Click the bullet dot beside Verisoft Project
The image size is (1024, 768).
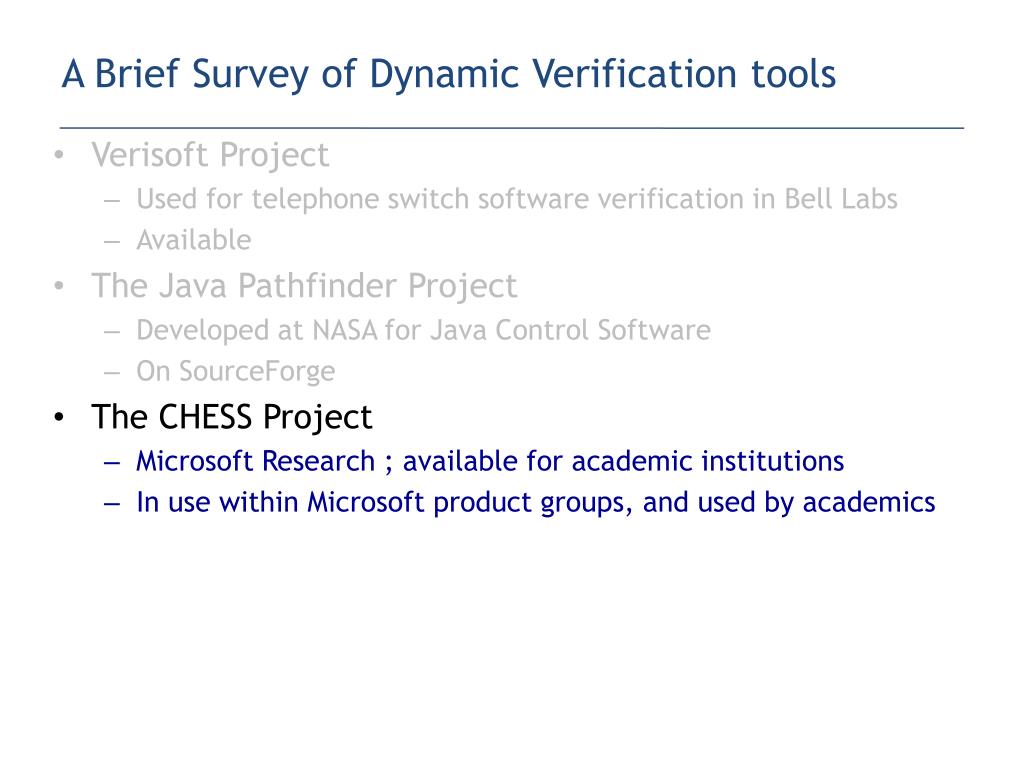pyautogui.click(x=61, y=156)
